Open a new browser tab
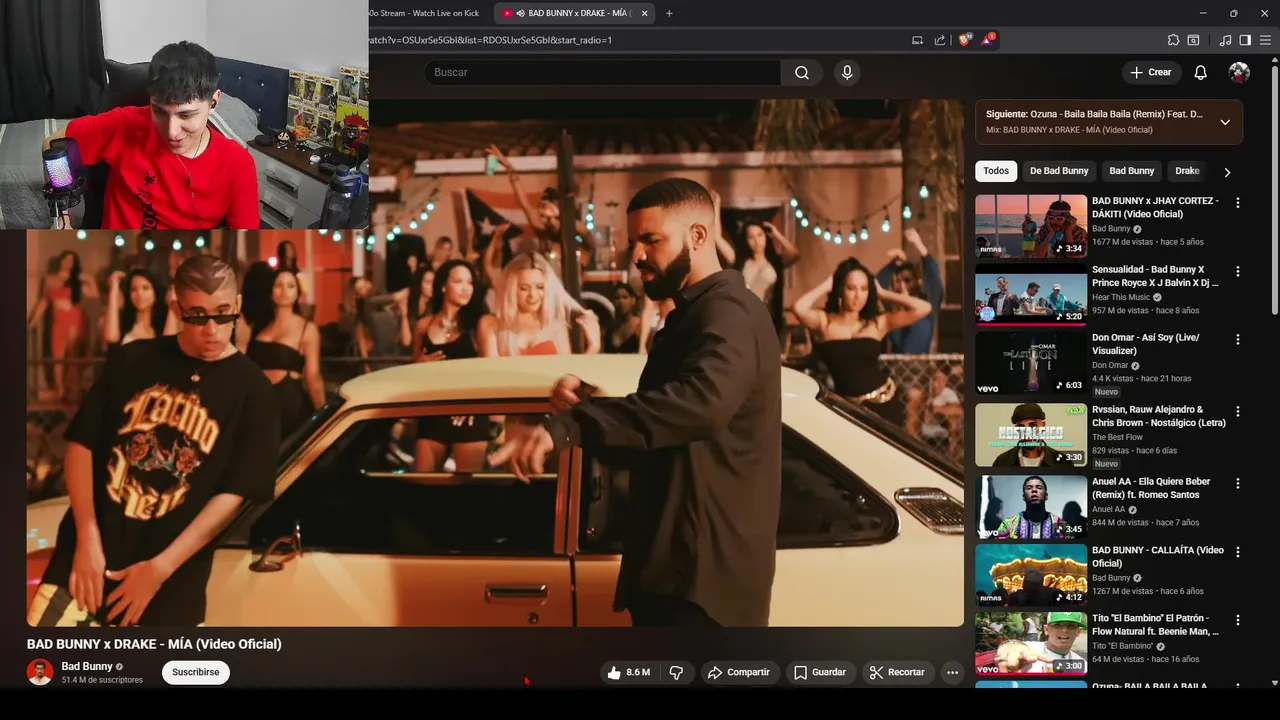The image size is (1280, 720). pyautogui.click(x=669, y=13)
